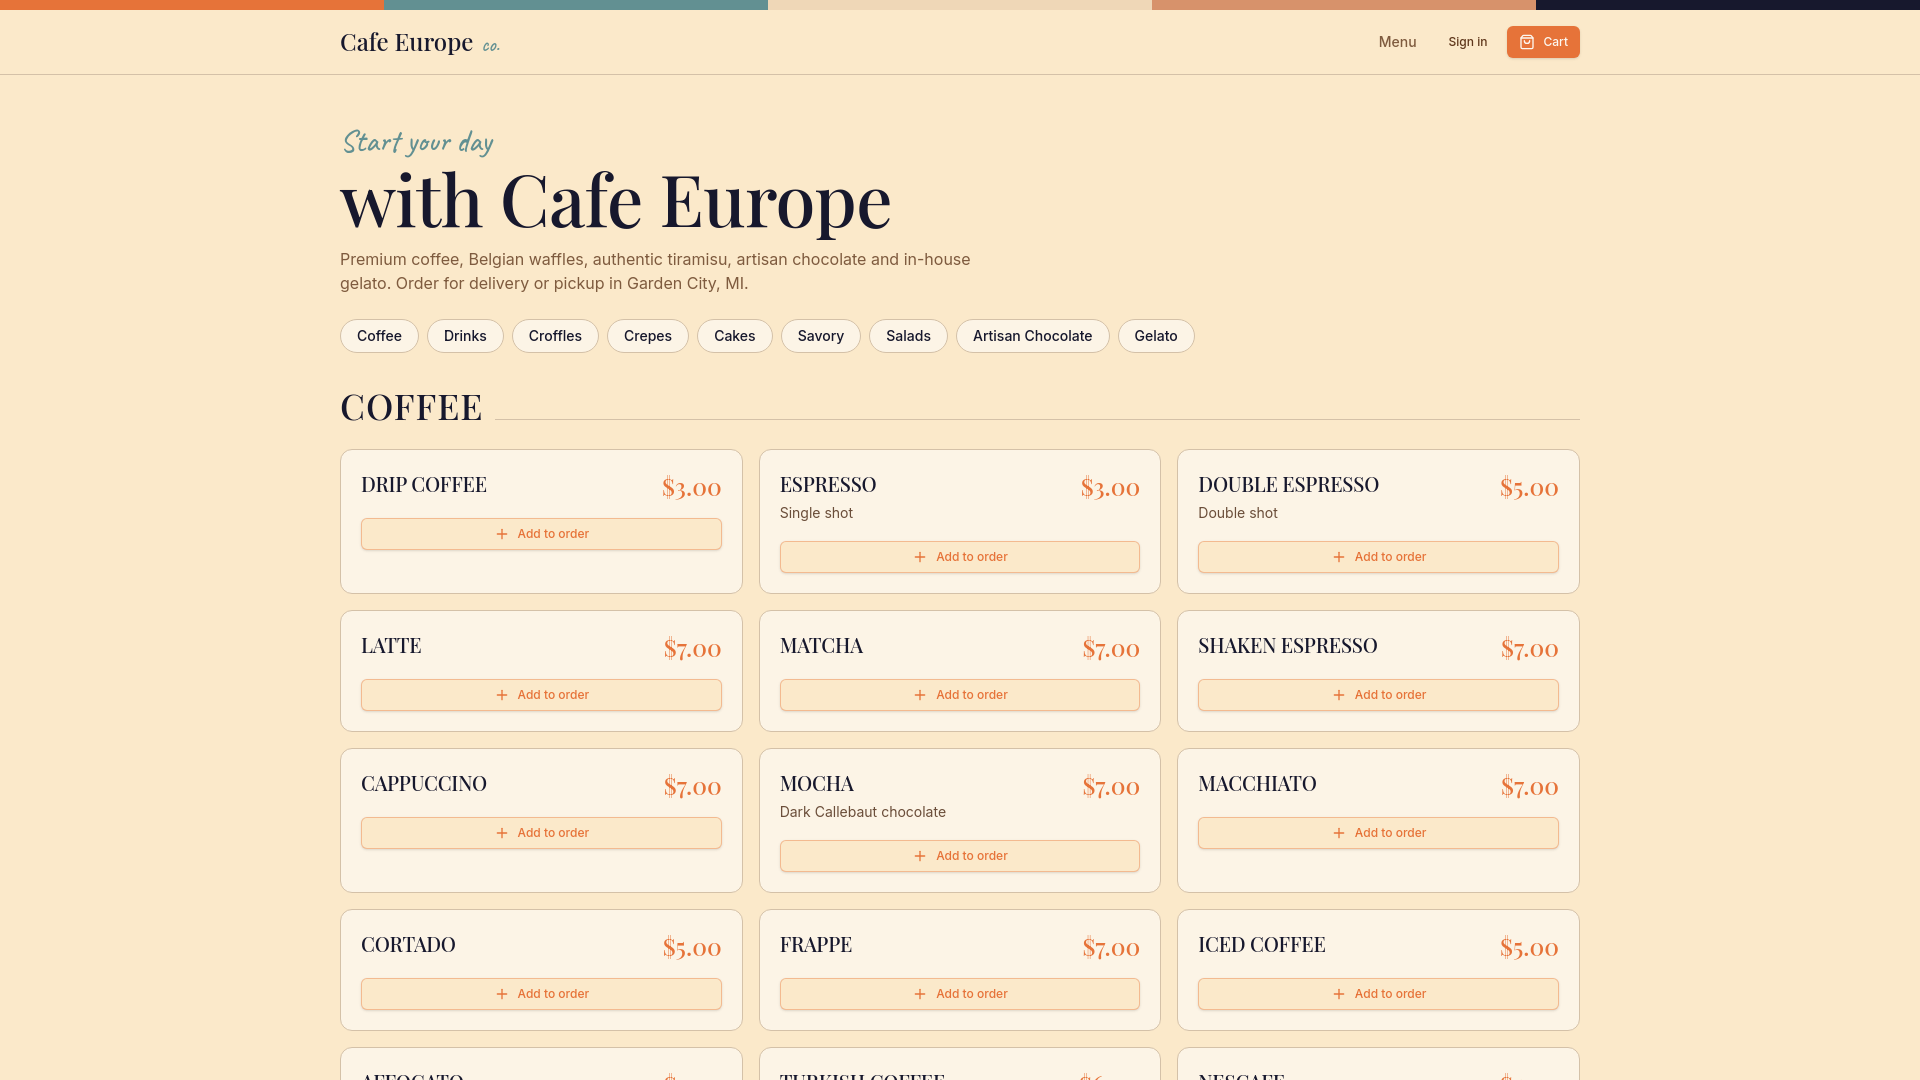
Task: Click the MATCHA item title
Action: pyautogui.click(x=821, y=646)
